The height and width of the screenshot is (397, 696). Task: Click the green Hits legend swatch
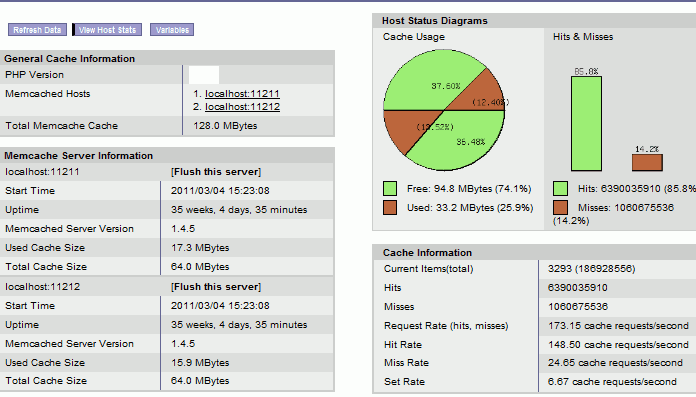pos(560,189)
